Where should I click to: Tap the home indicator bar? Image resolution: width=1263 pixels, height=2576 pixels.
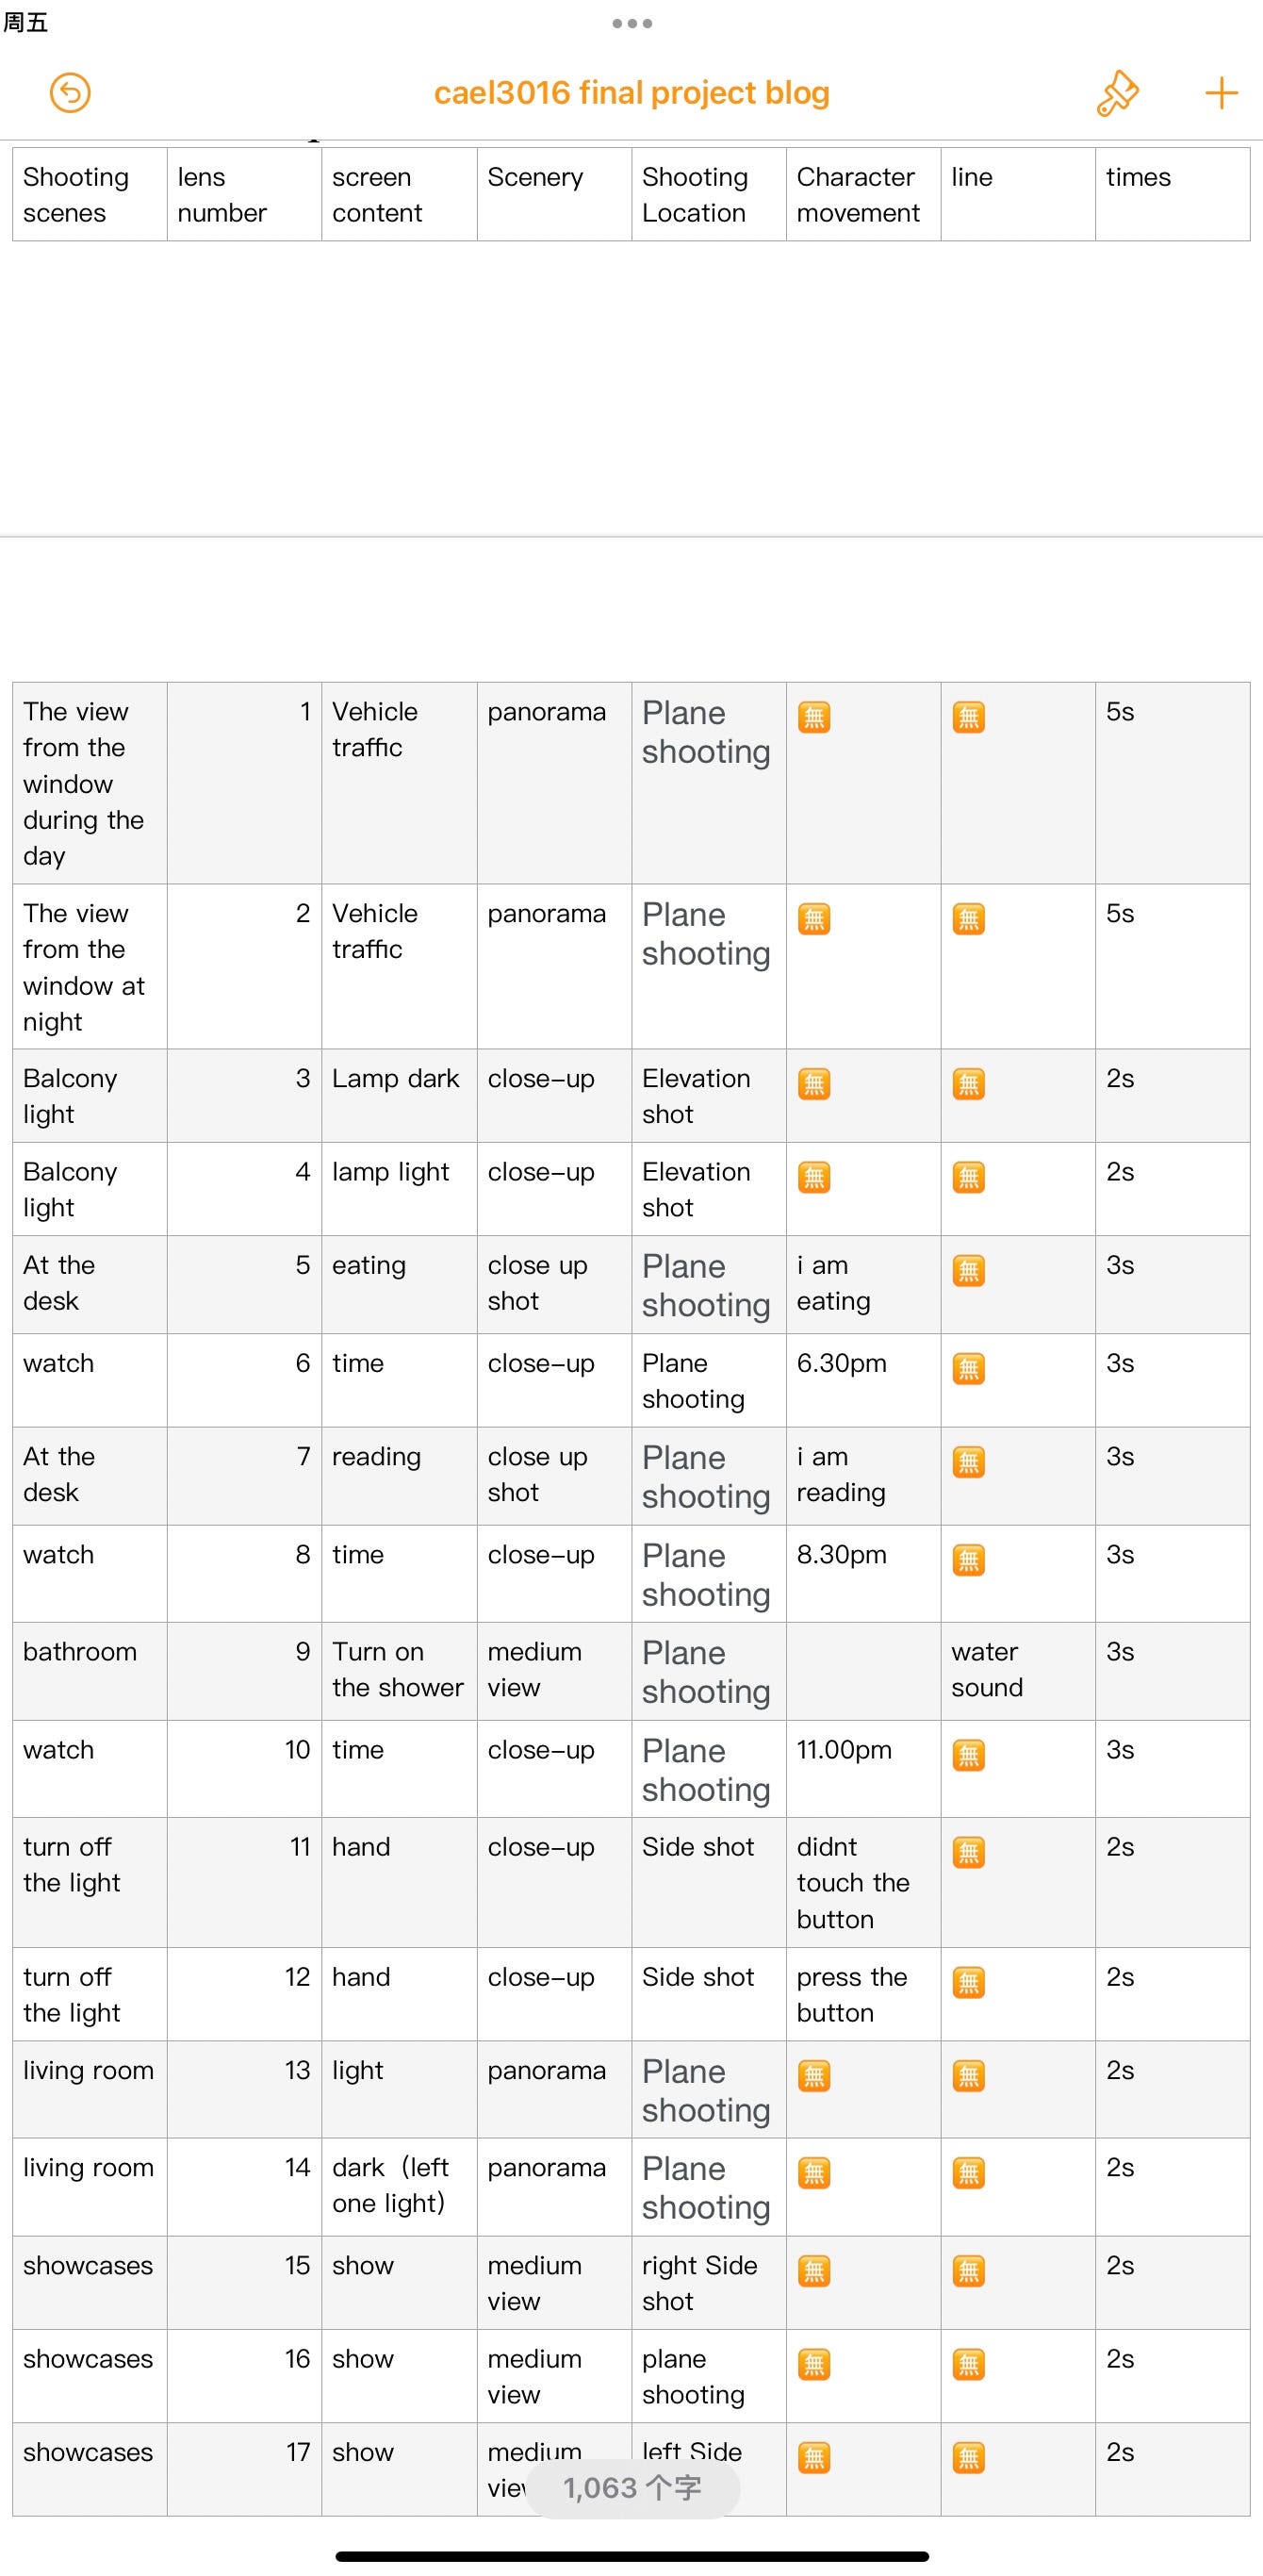pos(632,2556)
